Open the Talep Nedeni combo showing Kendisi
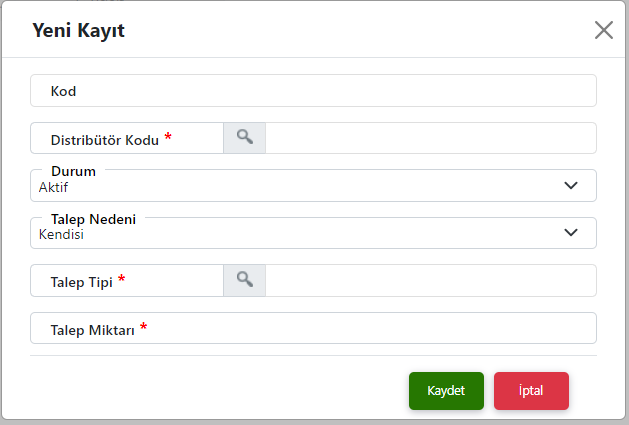 pyautogui.click(x=313, y=233)
